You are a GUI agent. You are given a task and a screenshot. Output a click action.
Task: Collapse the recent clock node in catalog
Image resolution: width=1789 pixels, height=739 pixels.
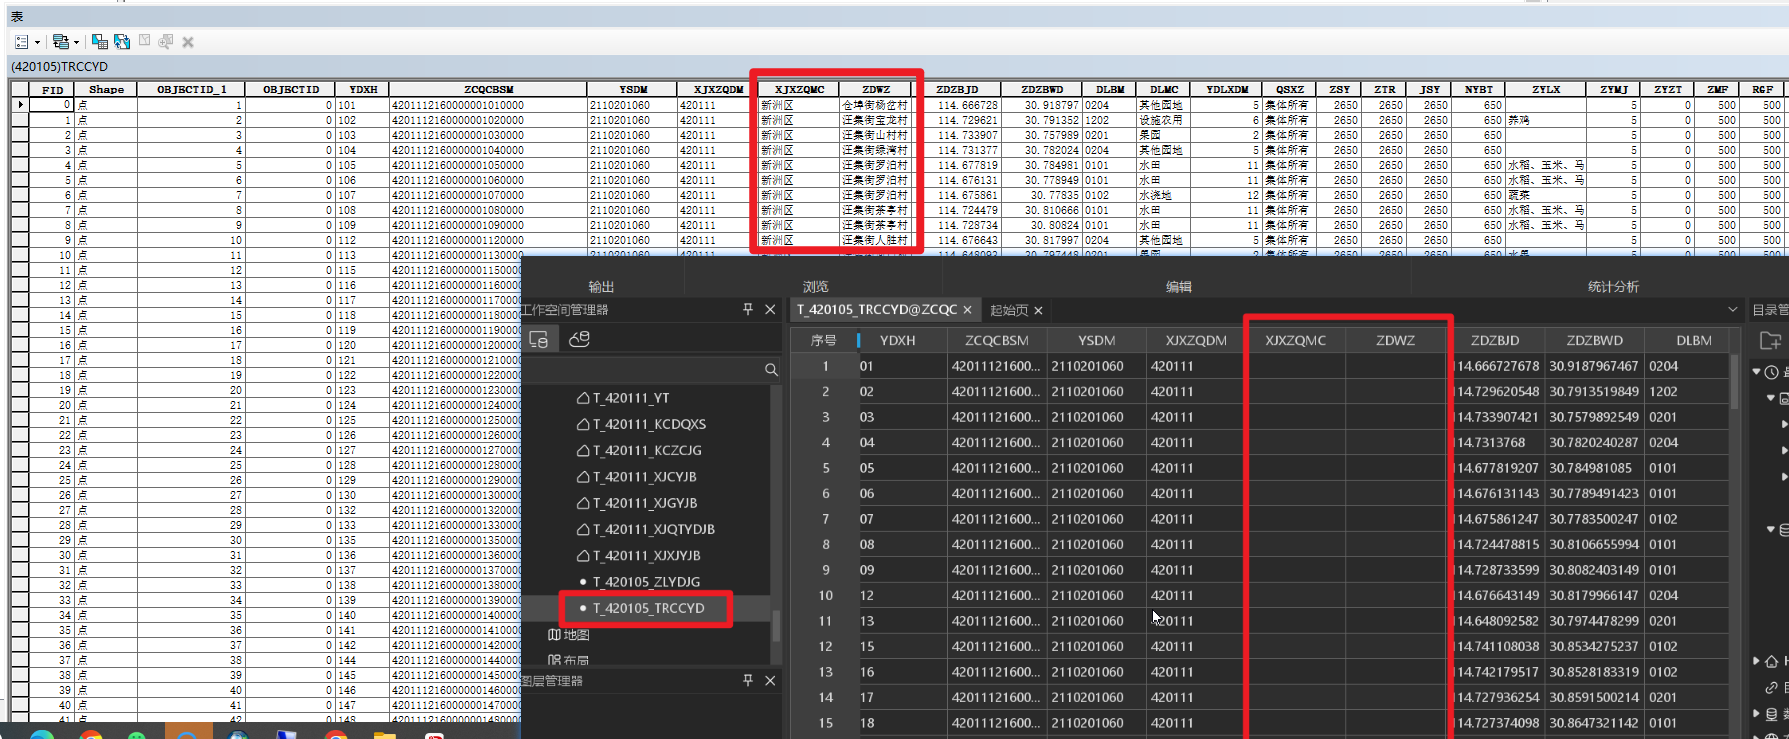(1756, 372)
